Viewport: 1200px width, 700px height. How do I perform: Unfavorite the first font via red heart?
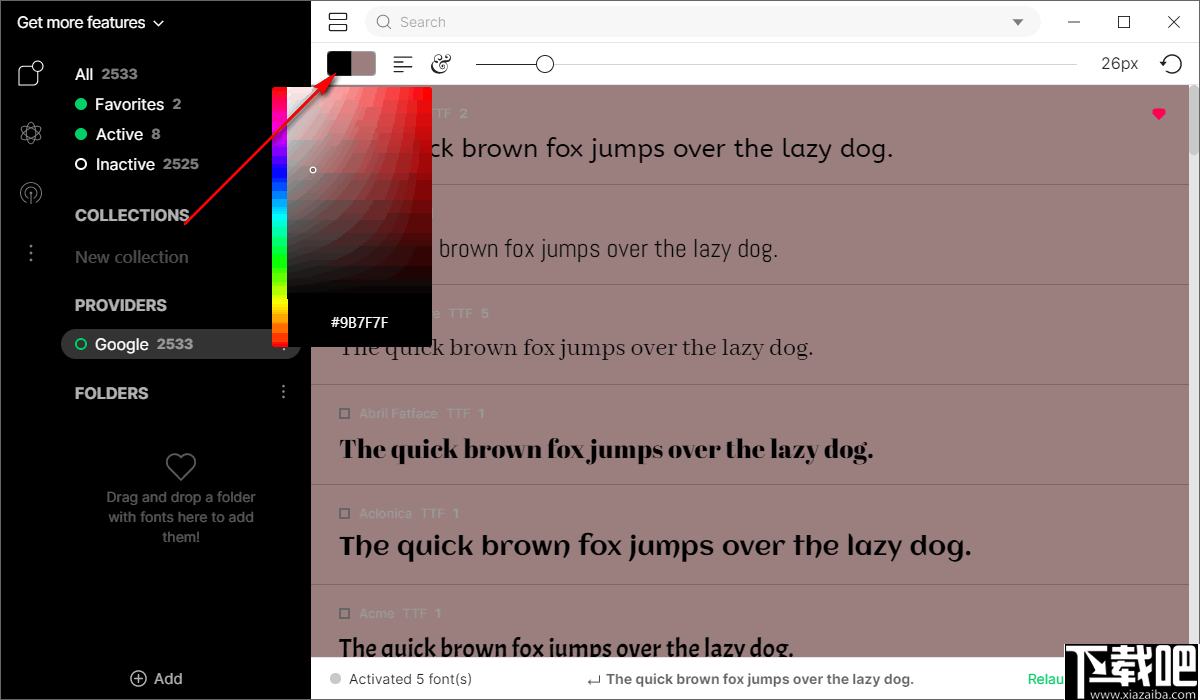point(1159,114)
